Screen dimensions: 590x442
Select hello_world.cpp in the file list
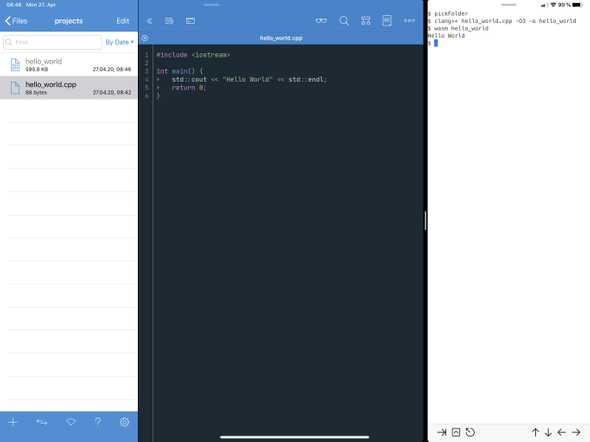[x=69, y=88]
